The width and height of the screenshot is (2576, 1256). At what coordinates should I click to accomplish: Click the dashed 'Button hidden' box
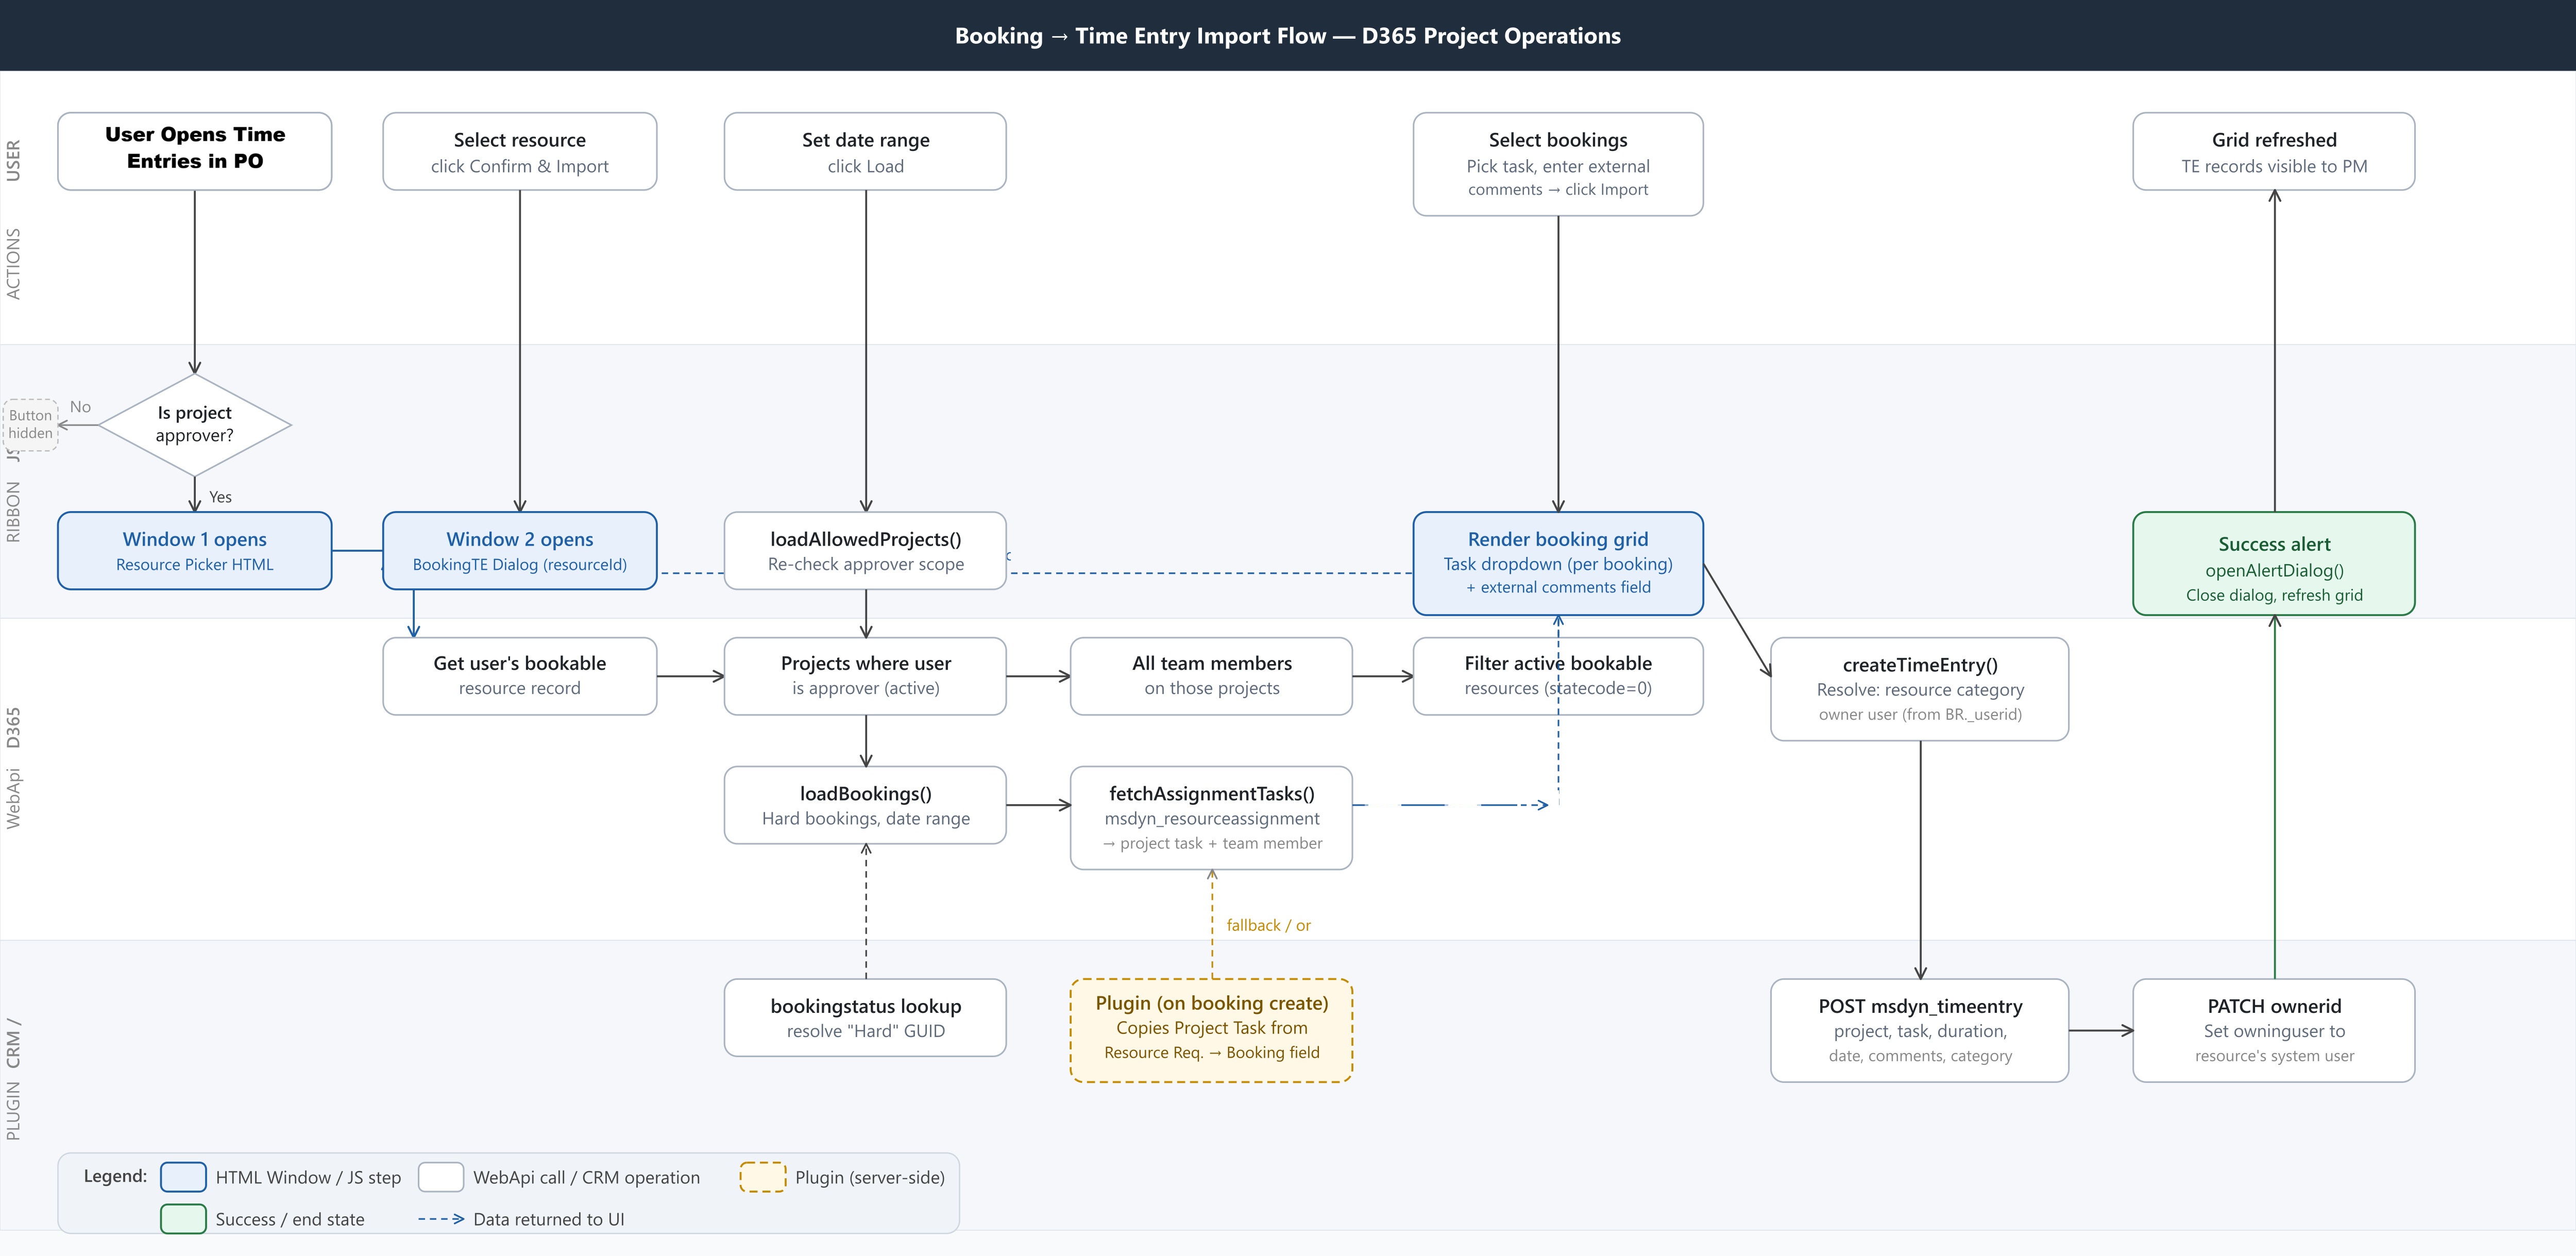tap(30, 425)
